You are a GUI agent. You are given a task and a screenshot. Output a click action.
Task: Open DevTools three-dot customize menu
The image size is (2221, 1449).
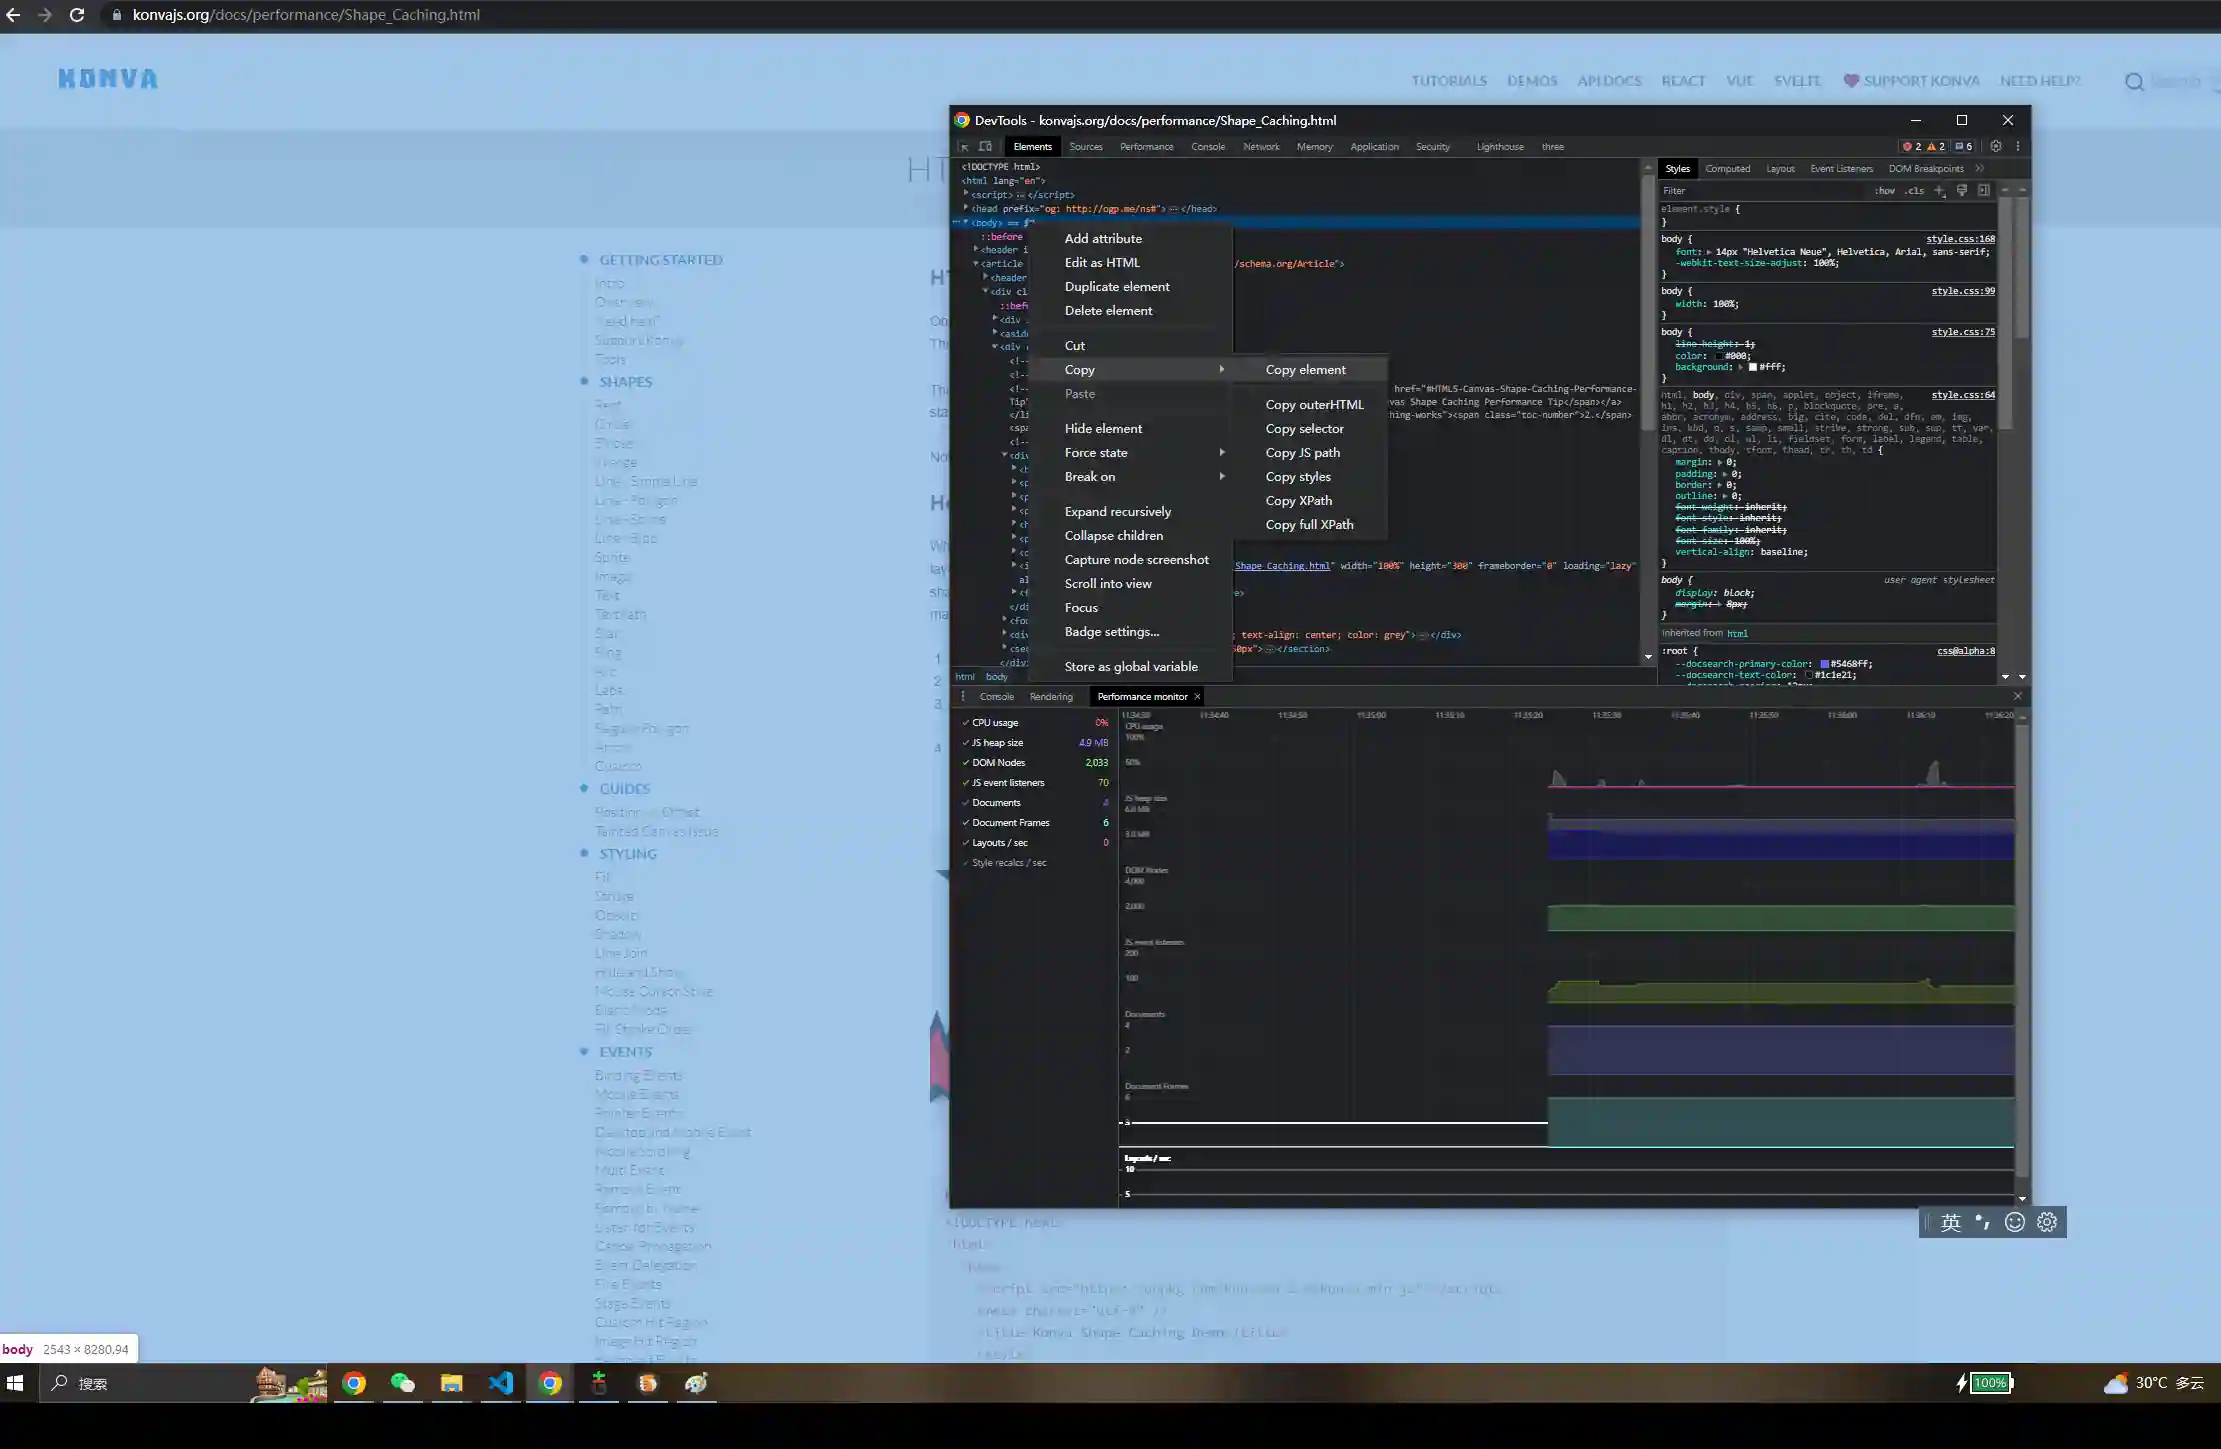click(2018, 146)
